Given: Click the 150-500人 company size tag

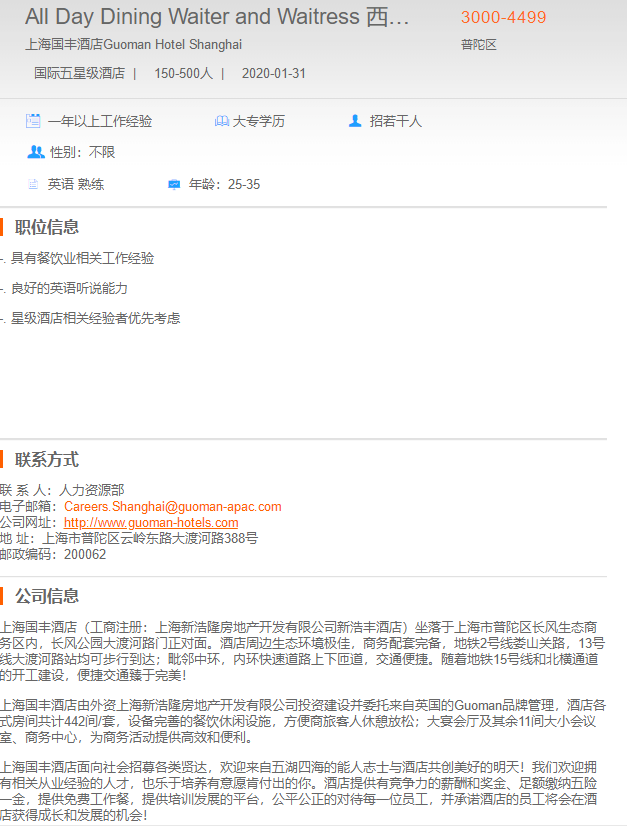Looking at the screenshot, I should 183,73.
